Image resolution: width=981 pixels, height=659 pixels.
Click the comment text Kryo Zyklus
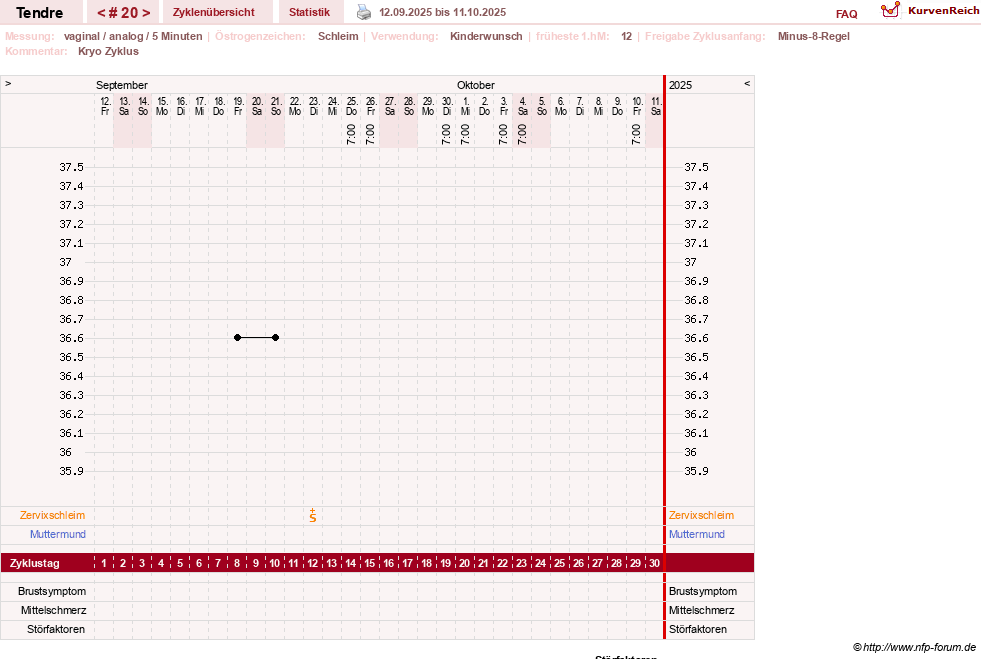[108, 51]
